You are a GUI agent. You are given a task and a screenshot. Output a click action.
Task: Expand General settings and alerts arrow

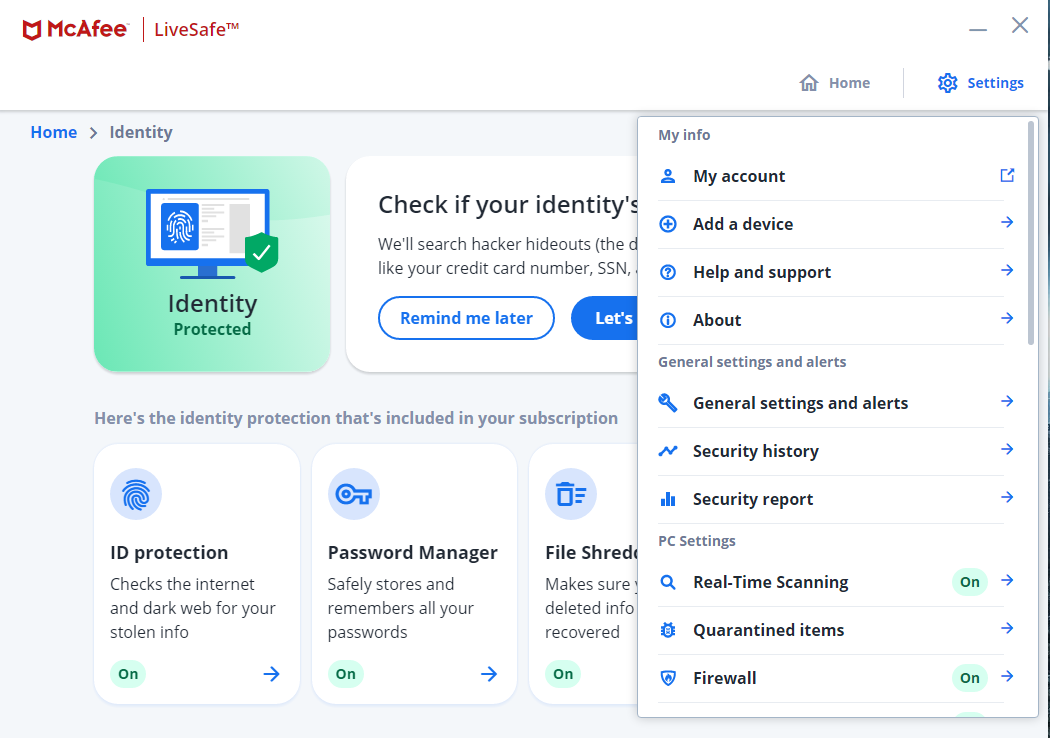(x=1006, y=401)
